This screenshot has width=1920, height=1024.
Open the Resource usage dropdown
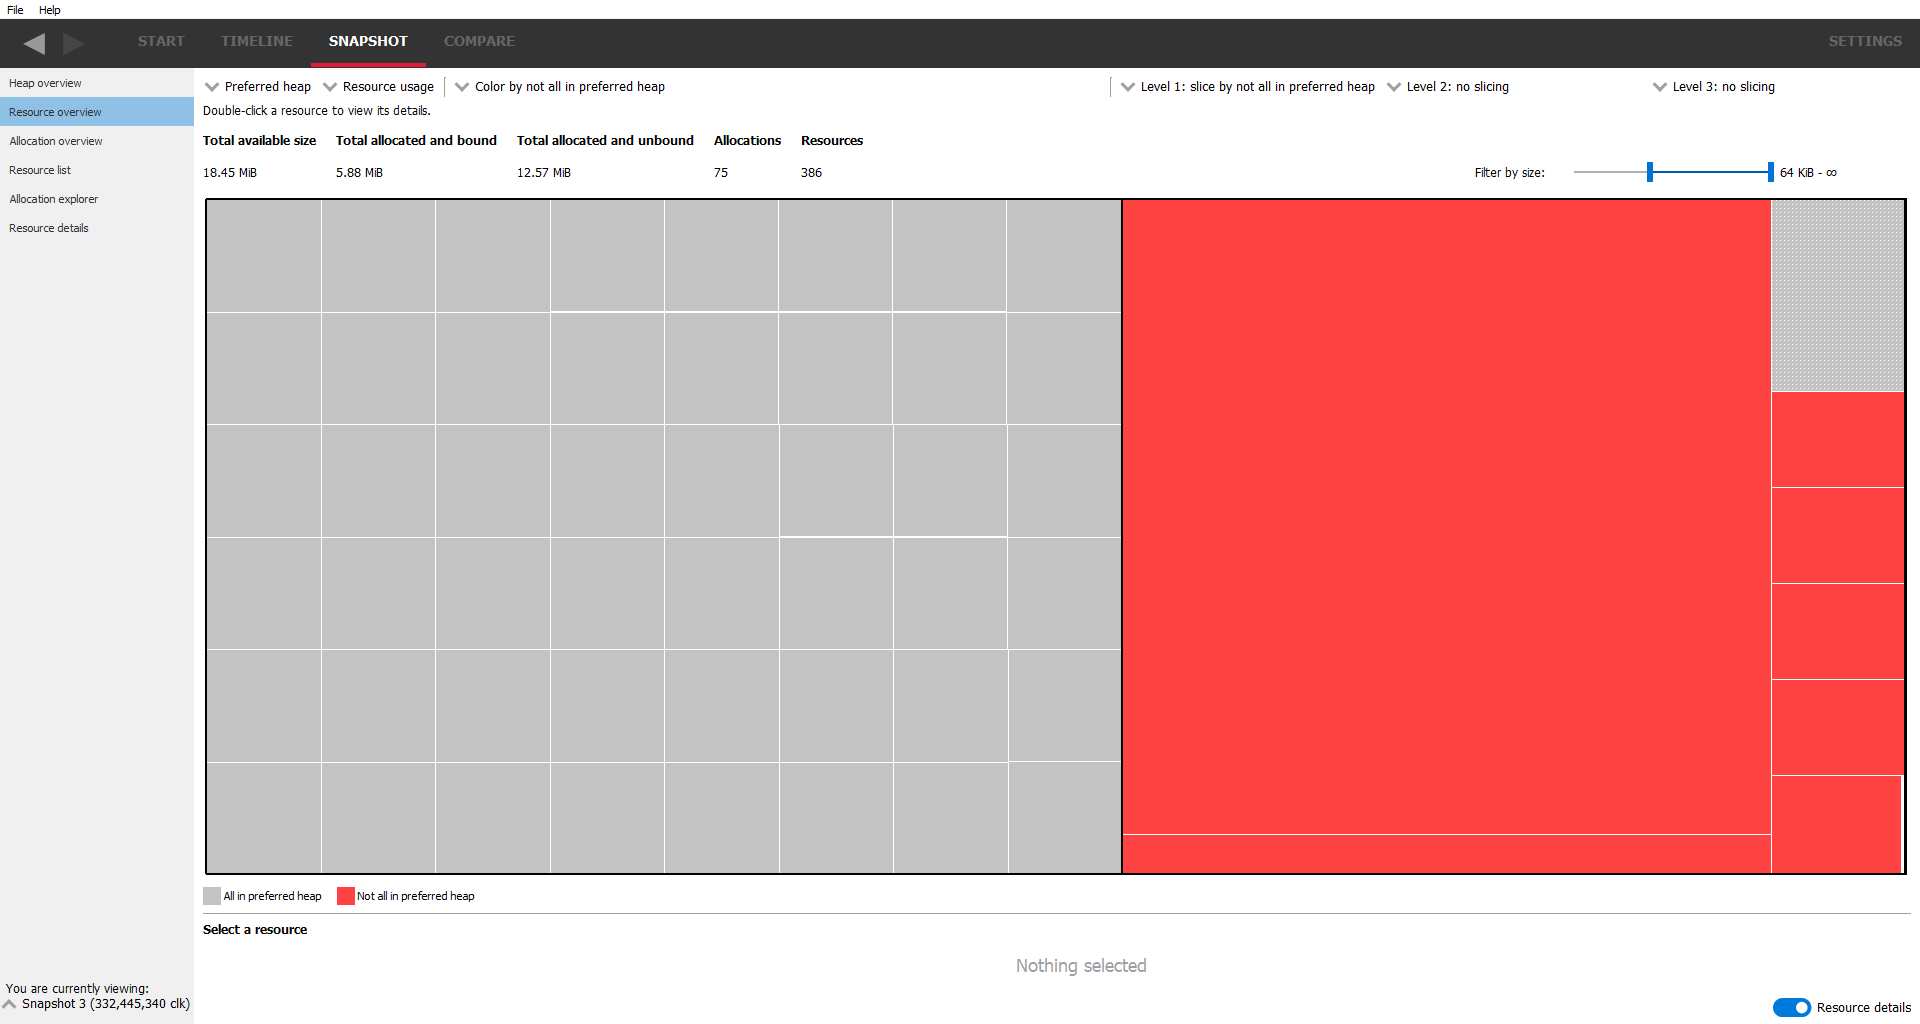379,87
